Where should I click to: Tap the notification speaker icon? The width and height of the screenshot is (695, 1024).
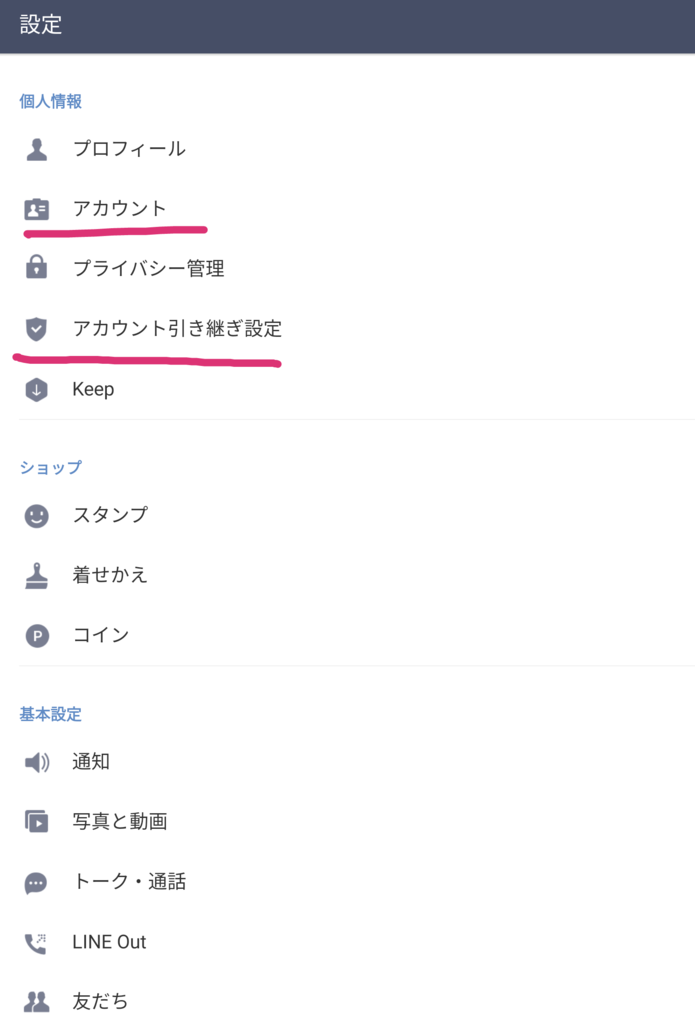tap(37, 762)
